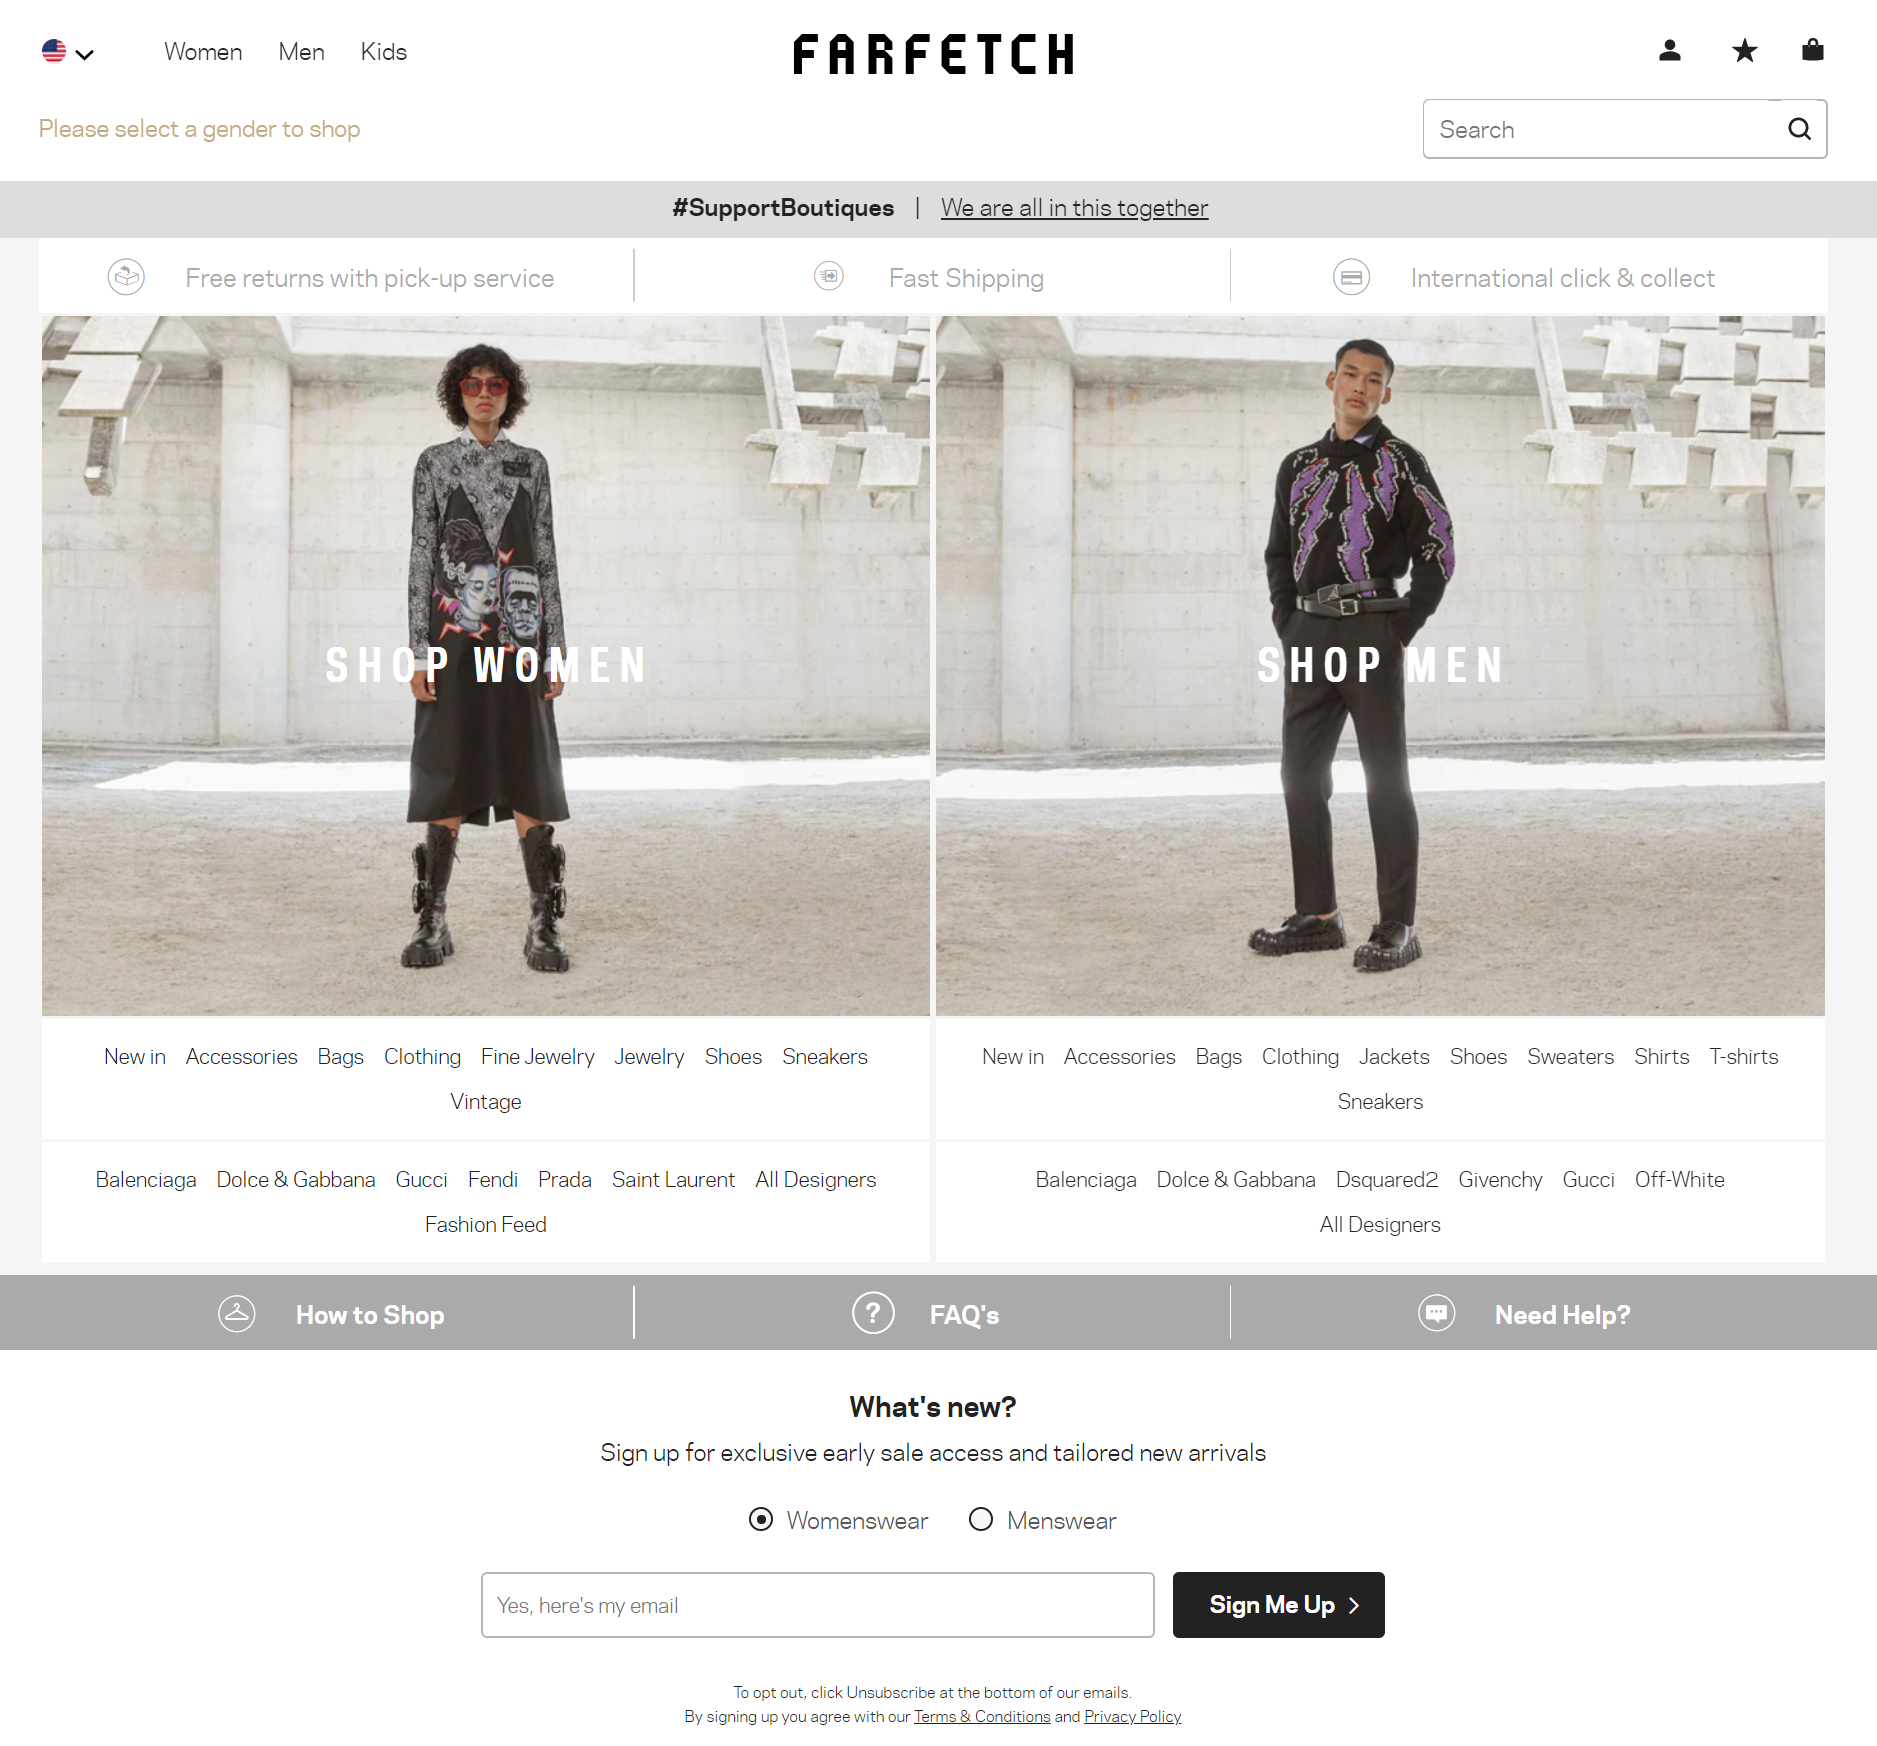Select the Menswear radio button
The width and height of the screenshot is (1877, 1746).
pos(981,1520)
